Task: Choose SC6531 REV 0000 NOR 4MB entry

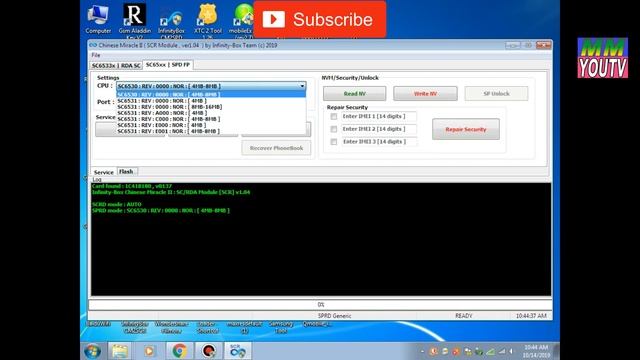Action: [x=211, y=101]
